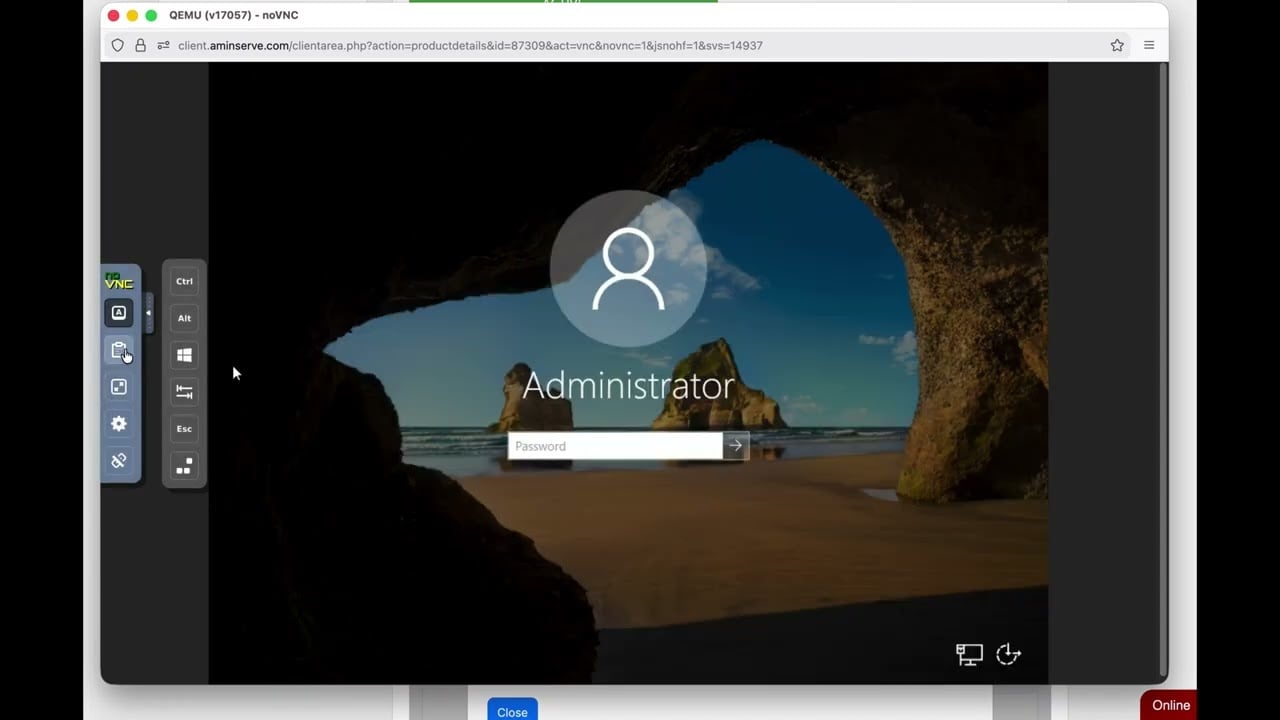Click the site security shield icon
1280x720 pixels.
(x=117, y=45)
